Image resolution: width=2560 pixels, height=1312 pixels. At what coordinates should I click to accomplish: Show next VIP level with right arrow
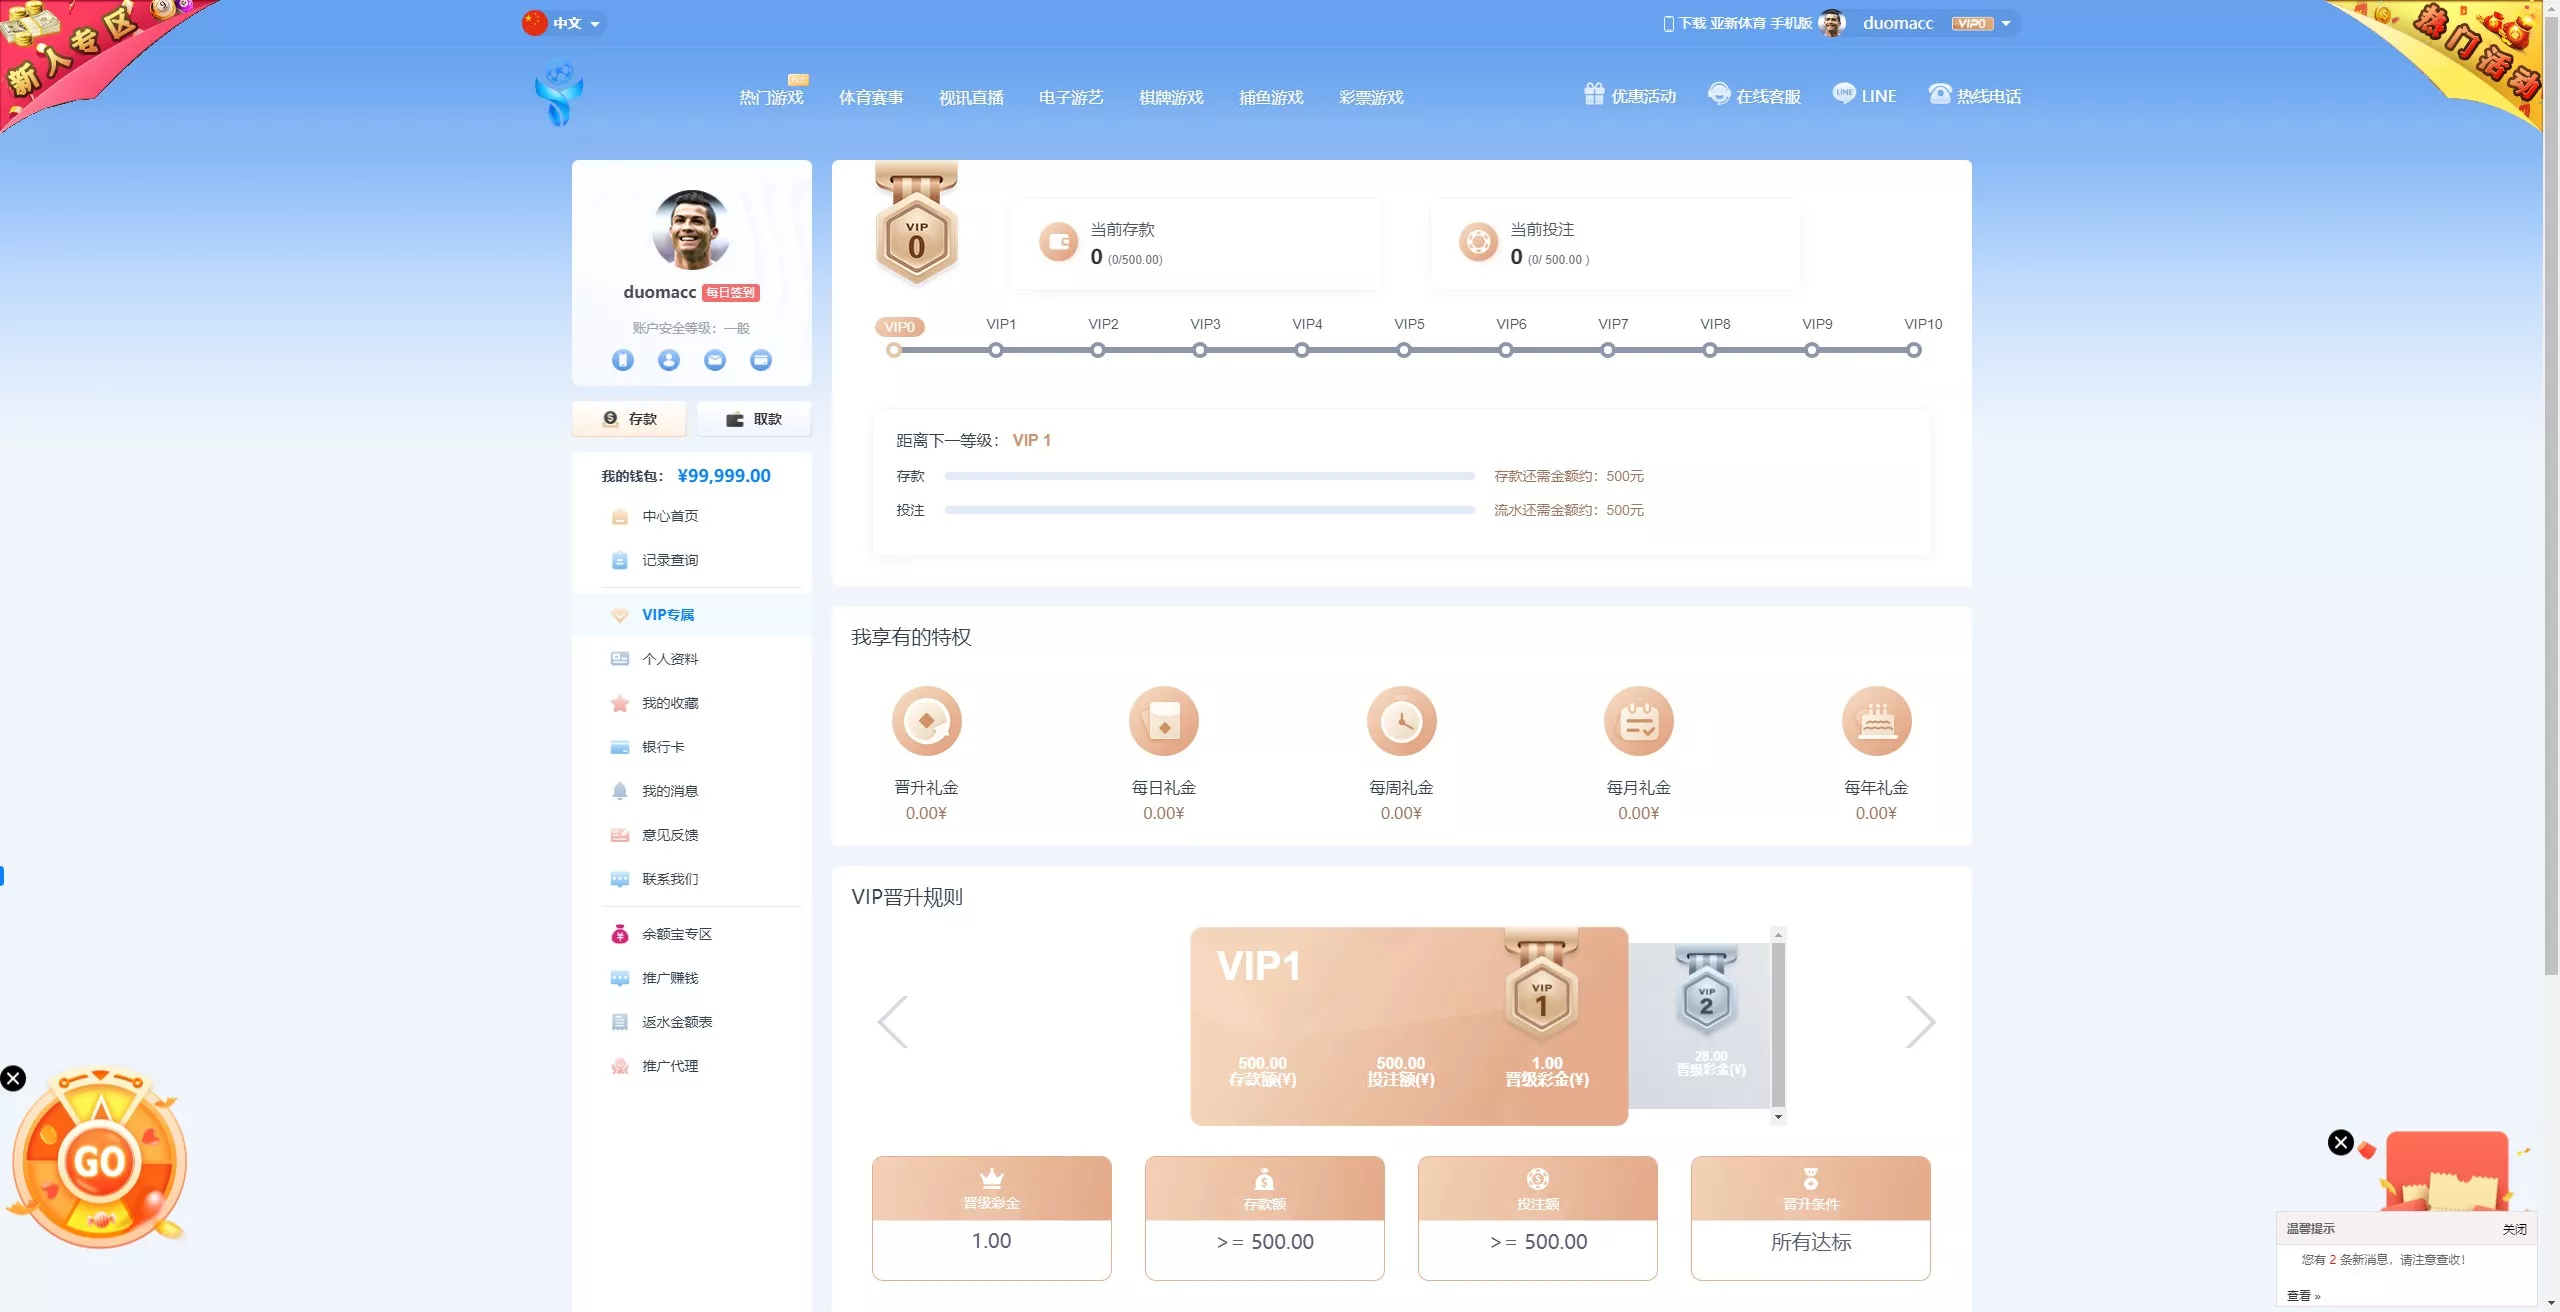(1920, 1022)
